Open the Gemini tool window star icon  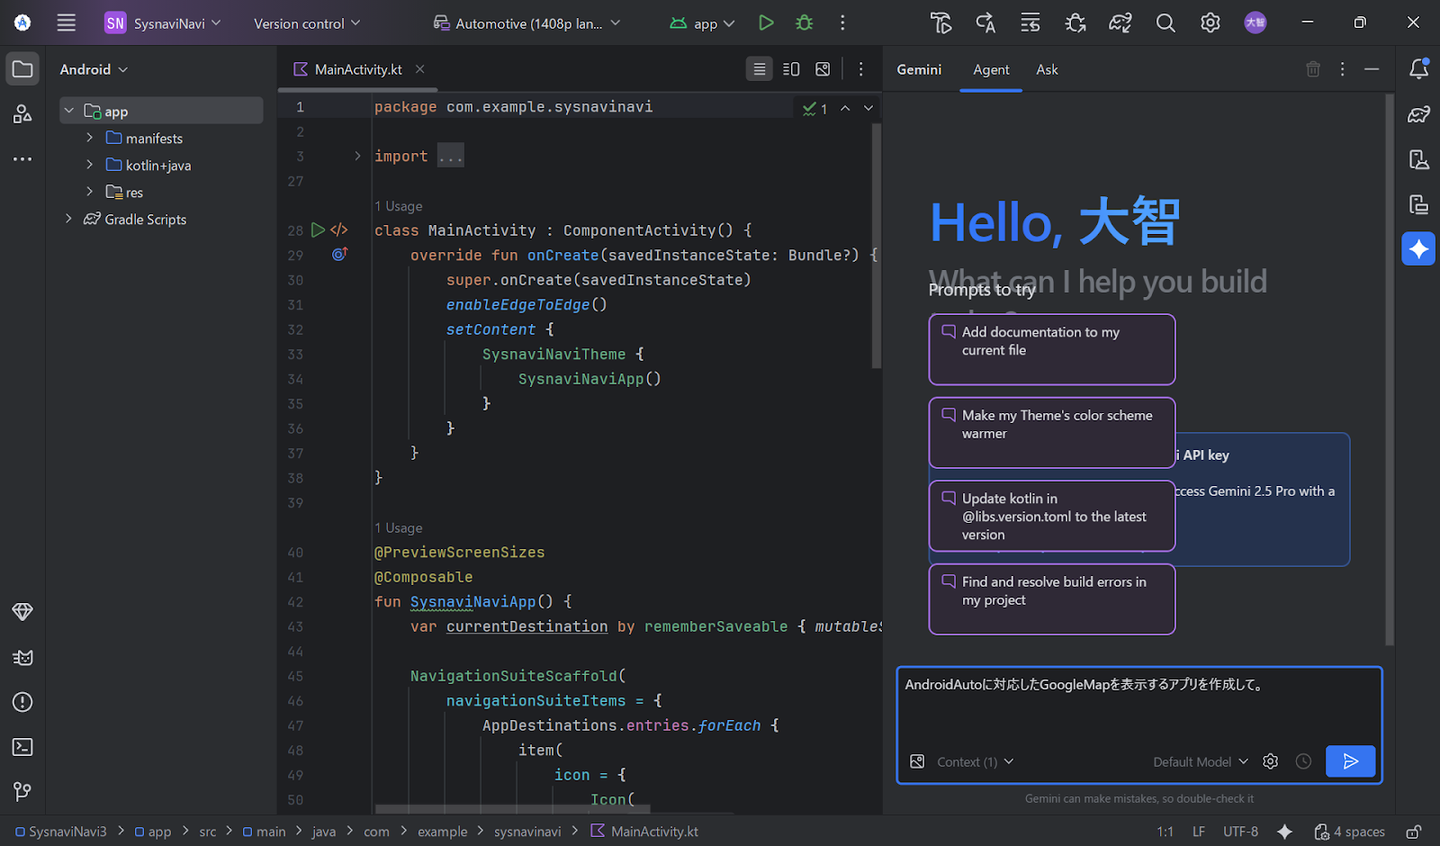tap(1418, 249)
